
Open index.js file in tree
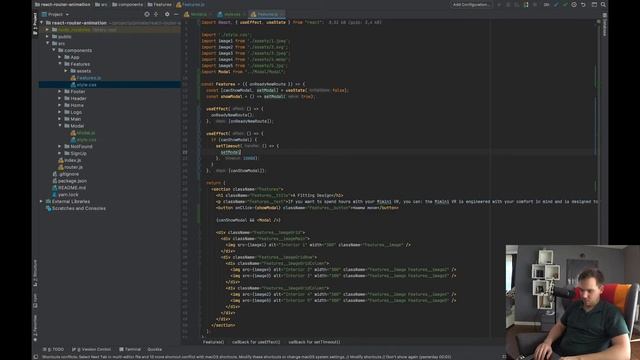pyautogui.click(x=70, y=160)
